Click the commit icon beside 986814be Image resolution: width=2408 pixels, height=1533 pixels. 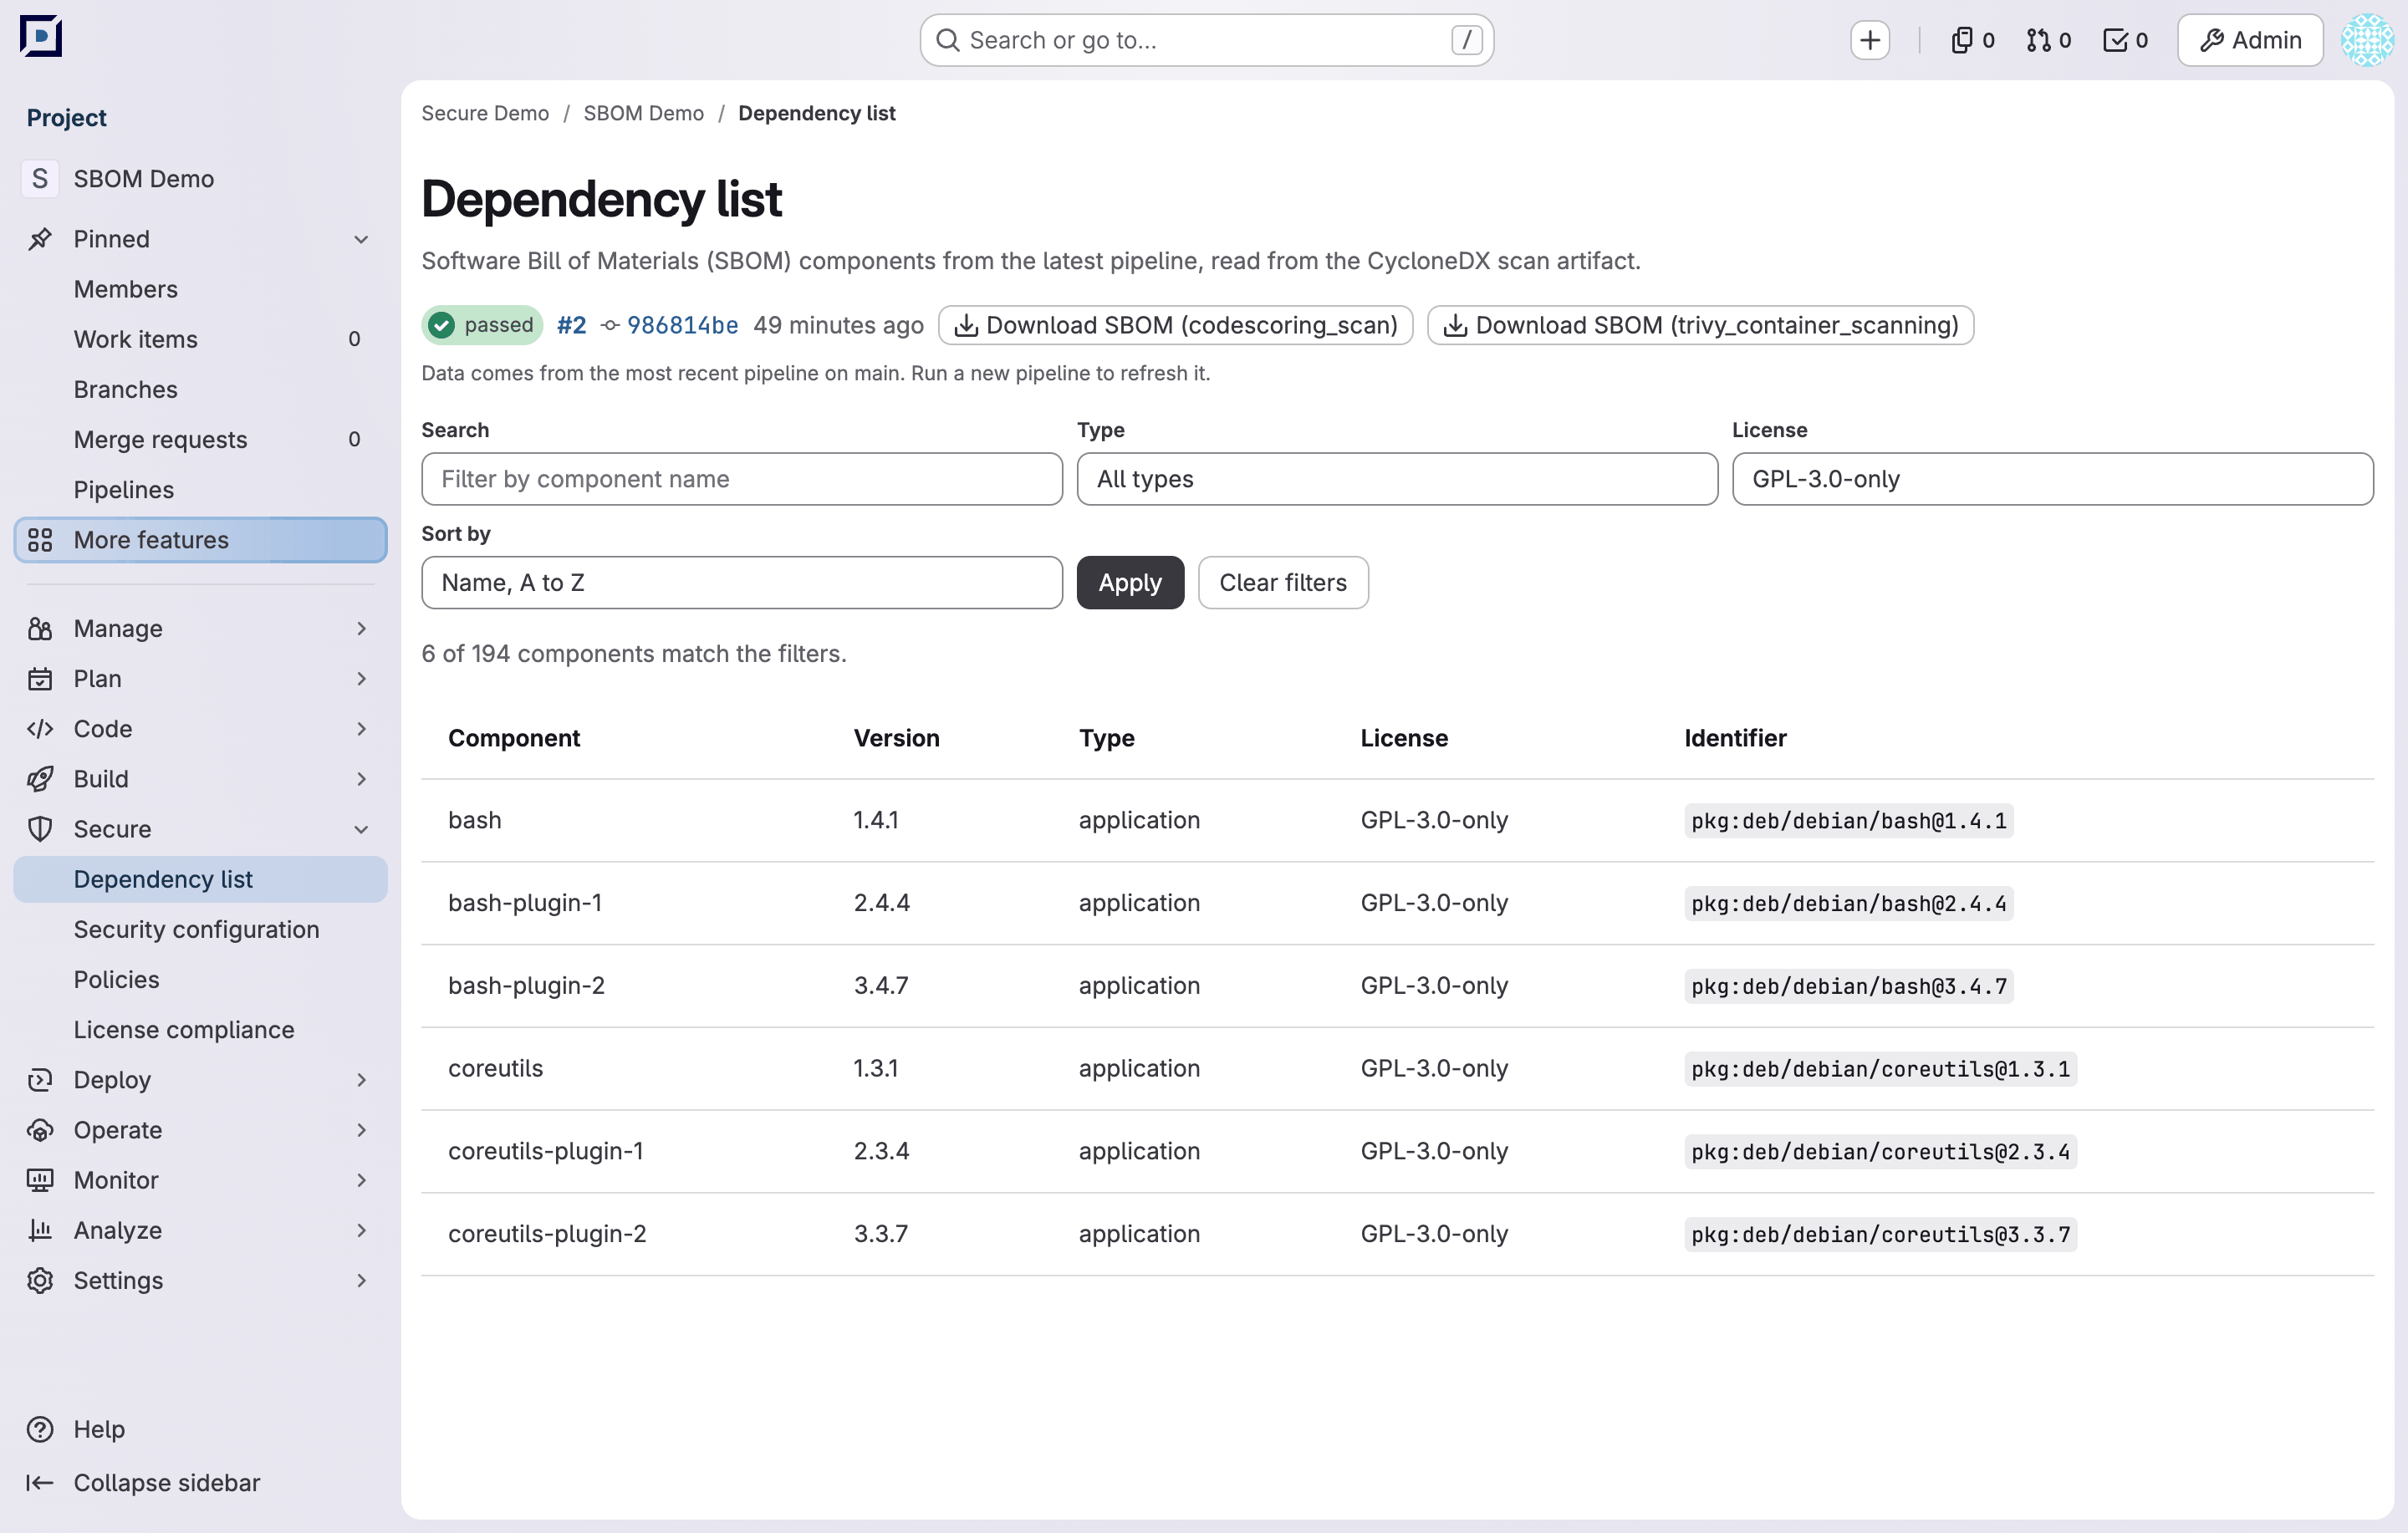(610, 325)
